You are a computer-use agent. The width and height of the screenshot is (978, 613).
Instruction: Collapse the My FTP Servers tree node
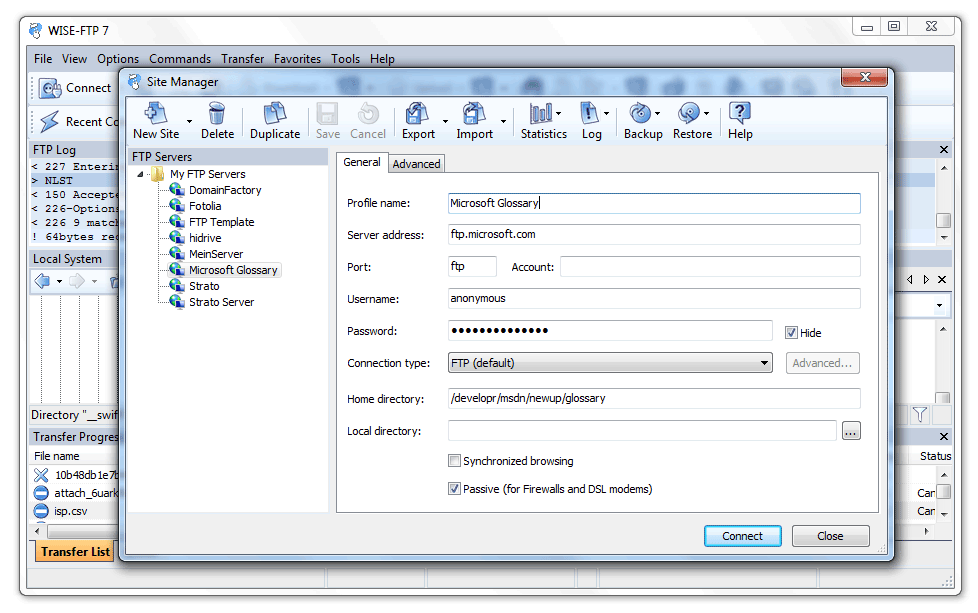click(x=140, y=175)
